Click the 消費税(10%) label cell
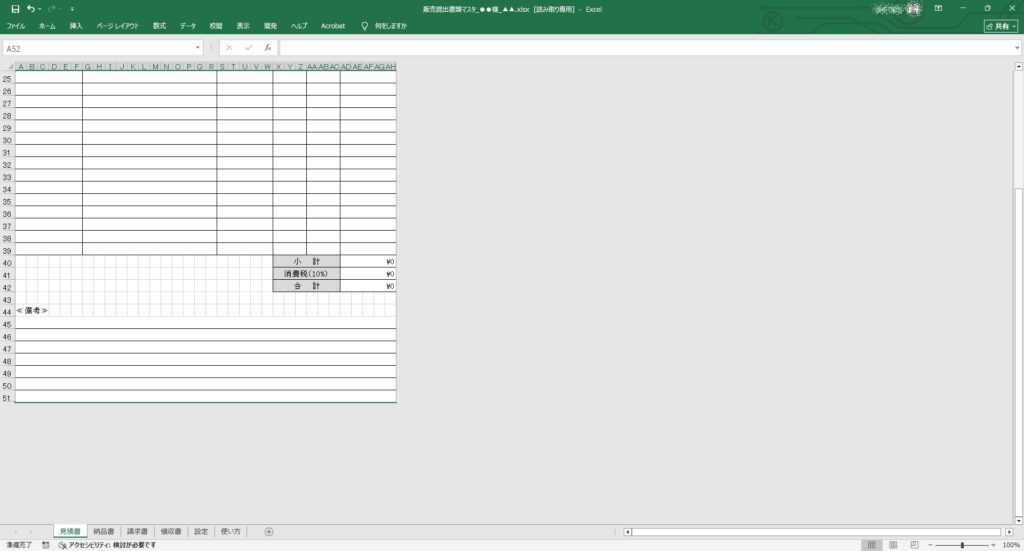Screen dimensions: 1024x551 (306, 274)
